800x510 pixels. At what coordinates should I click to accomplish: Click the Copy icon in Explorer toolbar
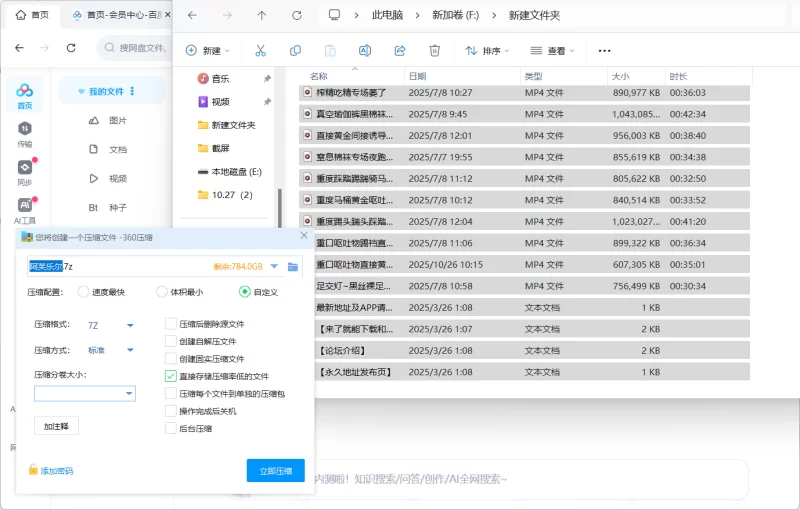(x=295, y=51)
